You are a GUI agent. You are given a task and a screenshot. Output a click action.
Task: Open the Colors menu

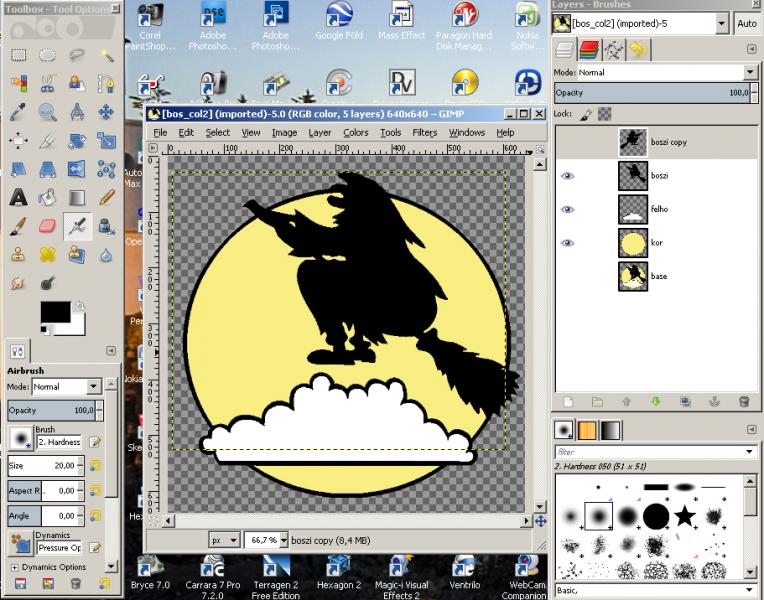(356, 133)
